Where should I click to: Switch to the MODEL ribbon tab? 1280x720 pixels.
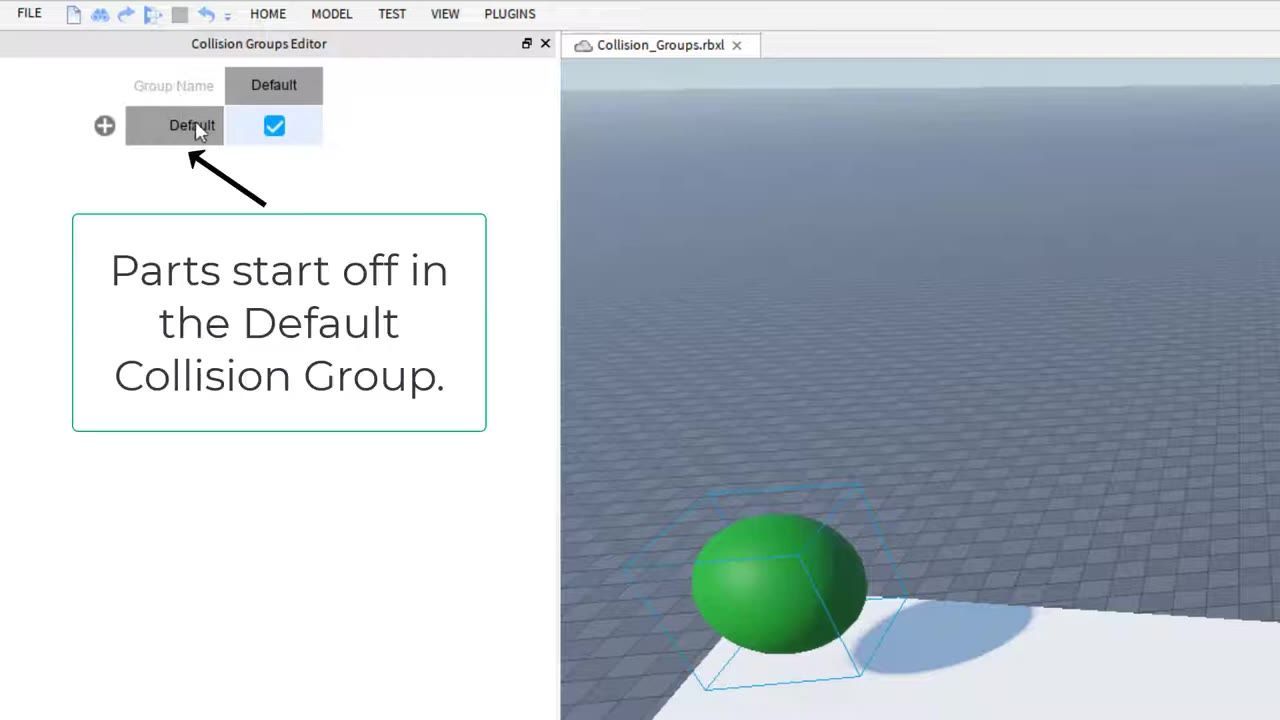coord(331,14)
